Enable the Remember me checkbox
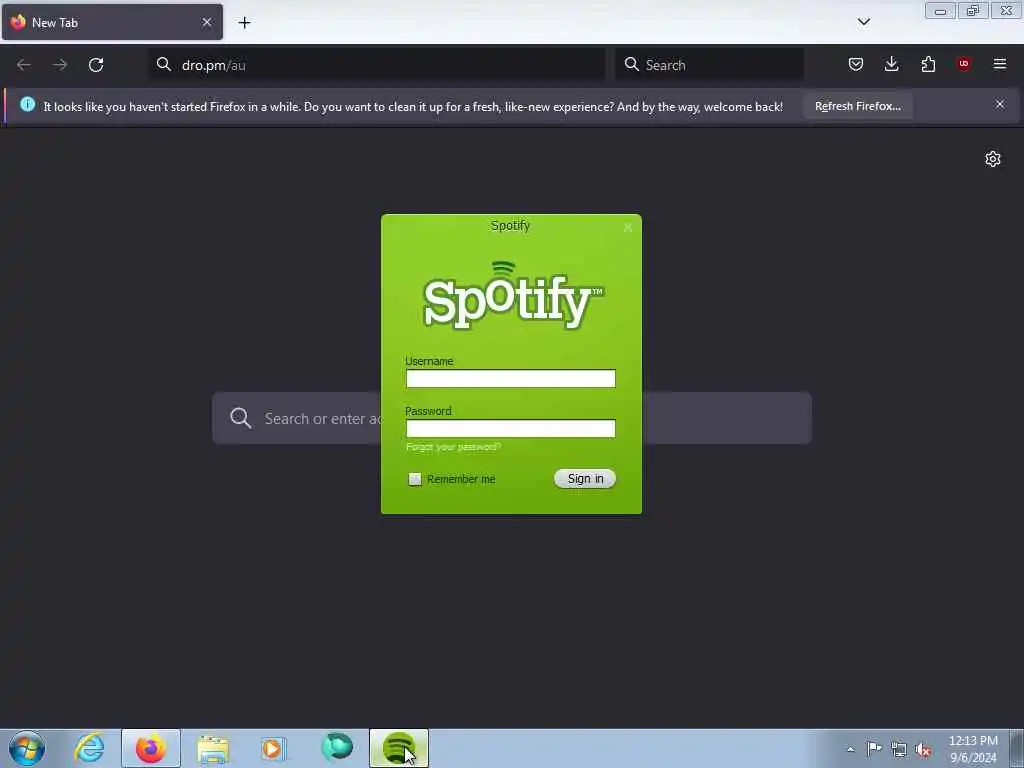This screenshot has height=768, width=1024. 415,479
